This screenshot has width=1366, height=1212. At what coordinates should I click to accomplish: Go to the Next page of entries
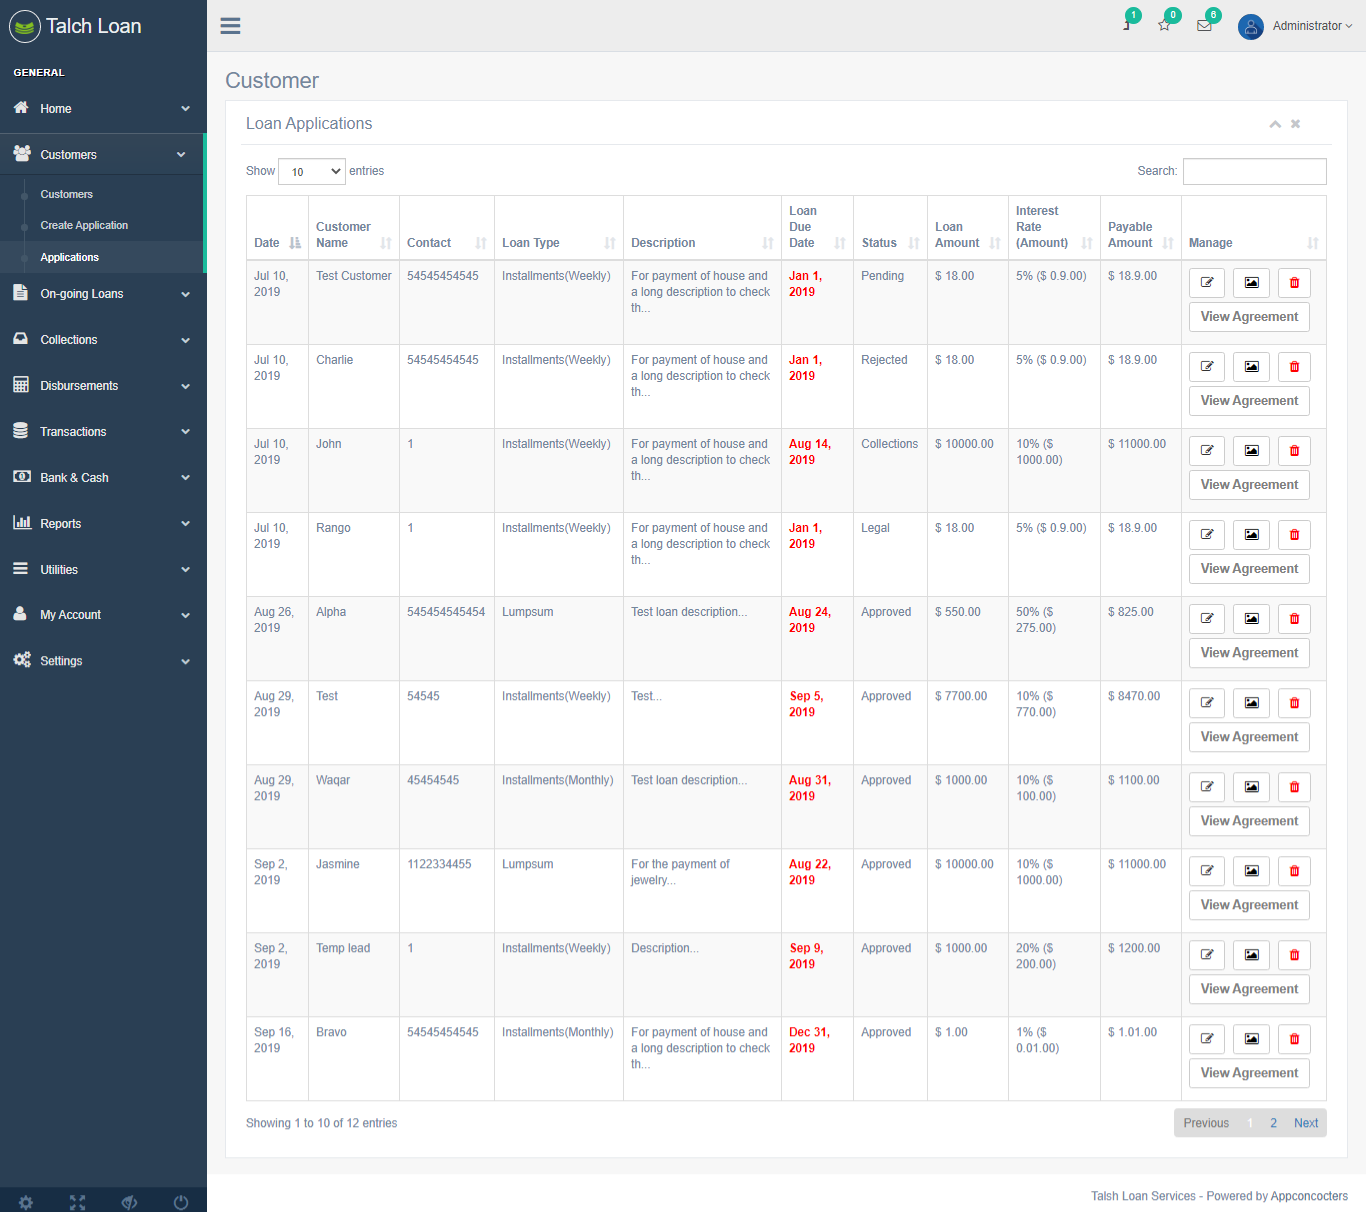point(1305,1123)
